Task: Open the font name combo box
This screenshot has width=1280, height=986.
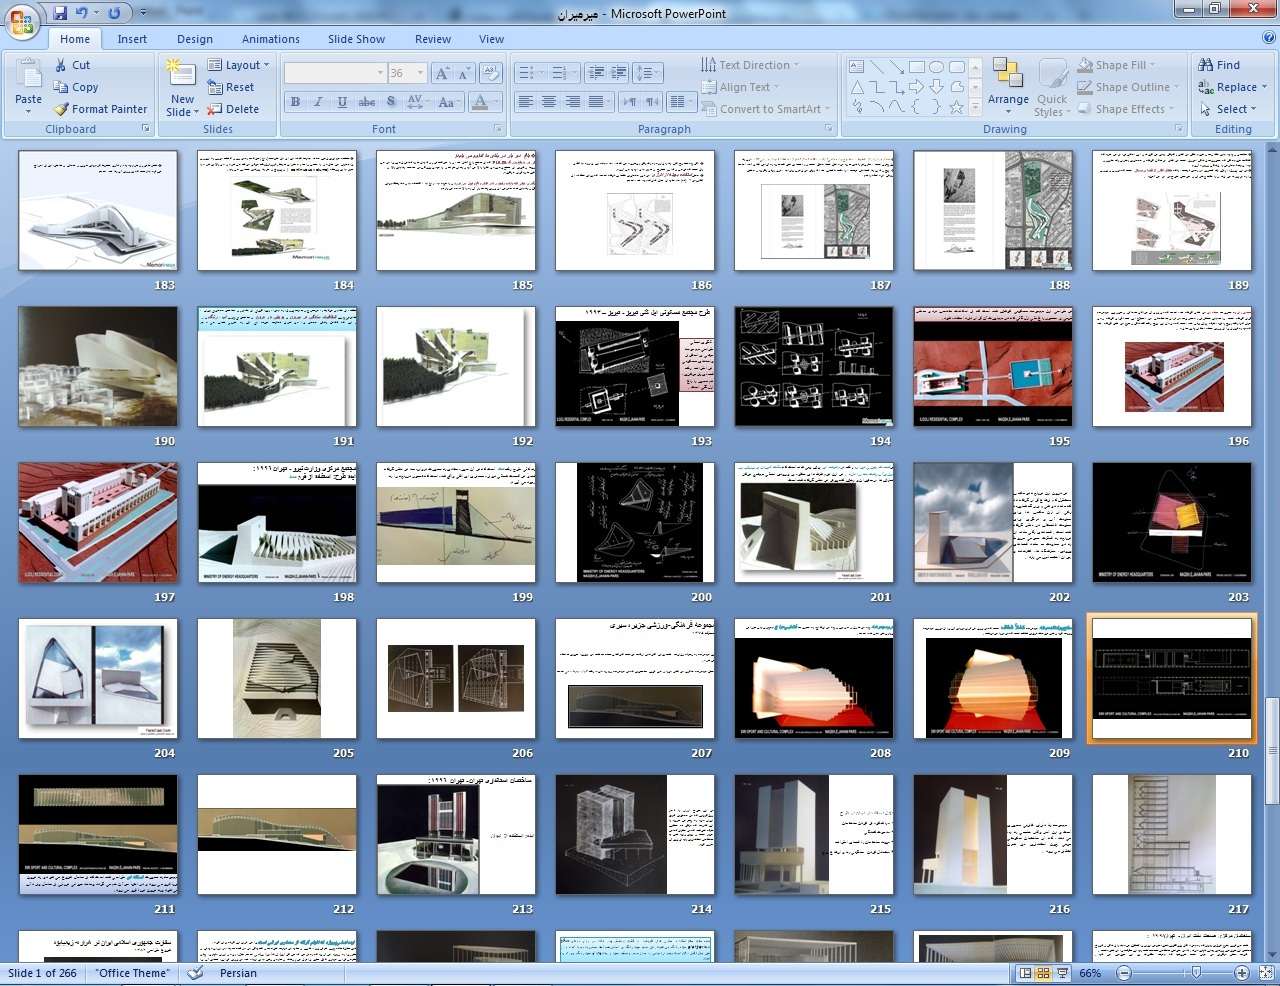Action: (x=336, y=73)
